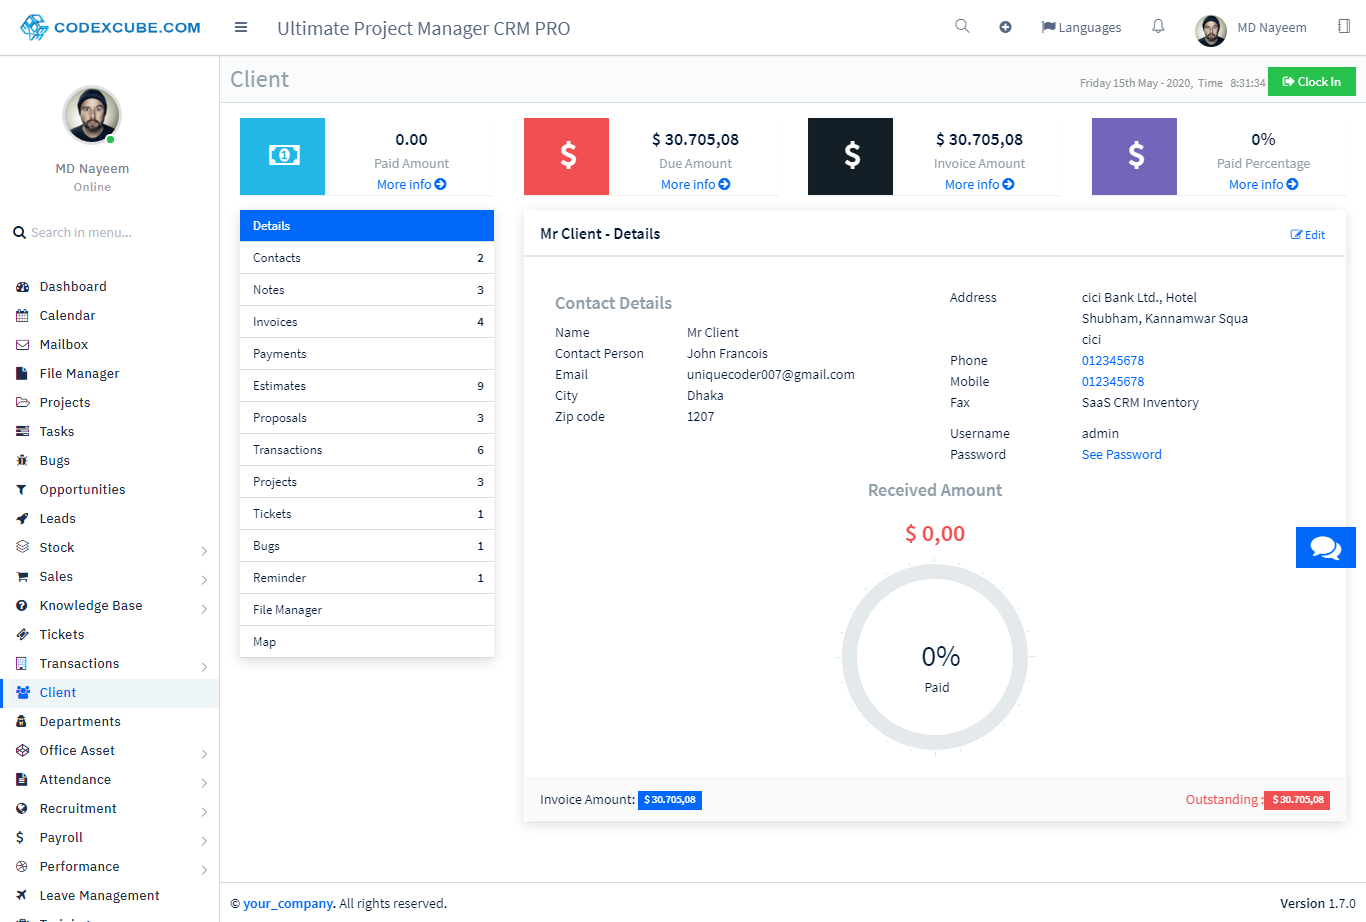The width and height of the screenshot is (1366, 922).
Task: Open the Proposals tab
Action: (367, 418)
